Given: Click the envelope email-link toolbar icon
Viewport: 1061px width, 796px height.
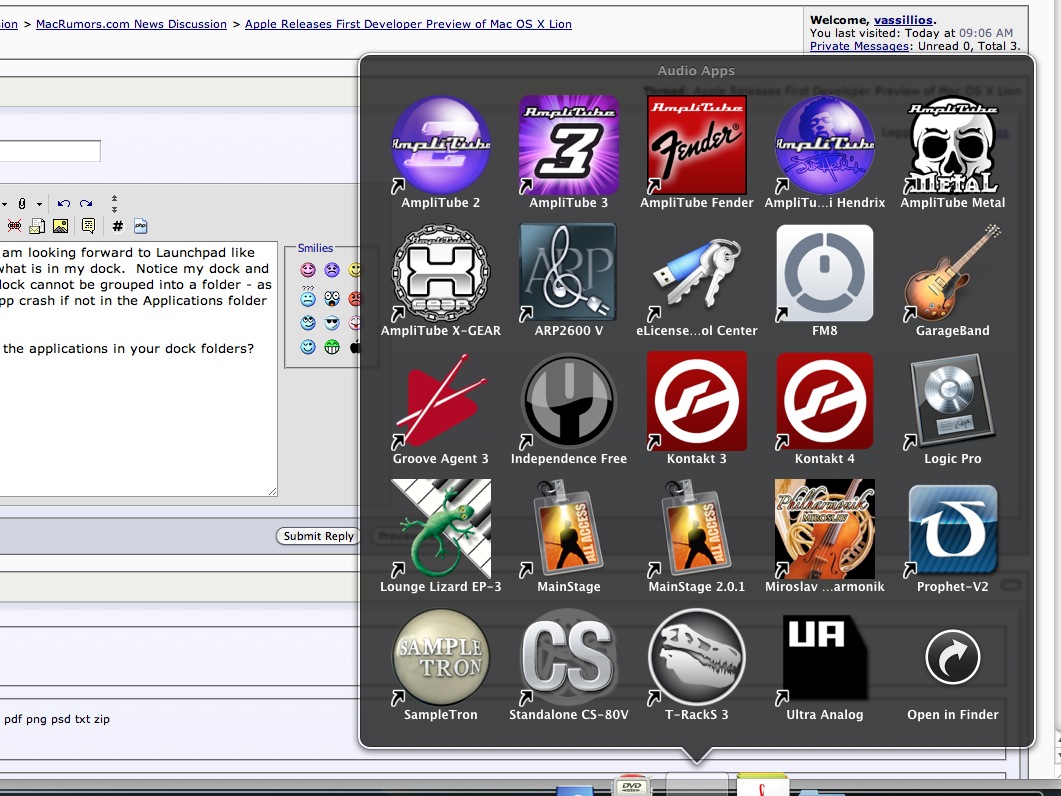Looking at the screenshot, I should [37, 226].
